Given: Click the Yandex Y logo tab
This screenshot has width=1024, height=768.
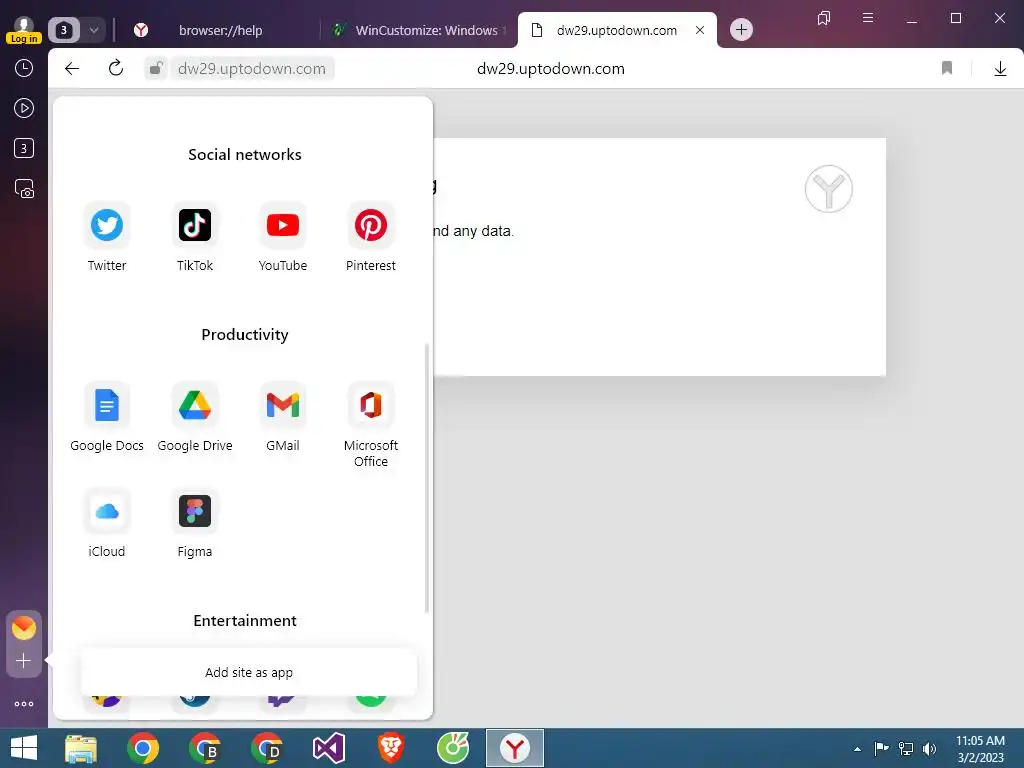Looking at the screenshot, I should point(141,30).
